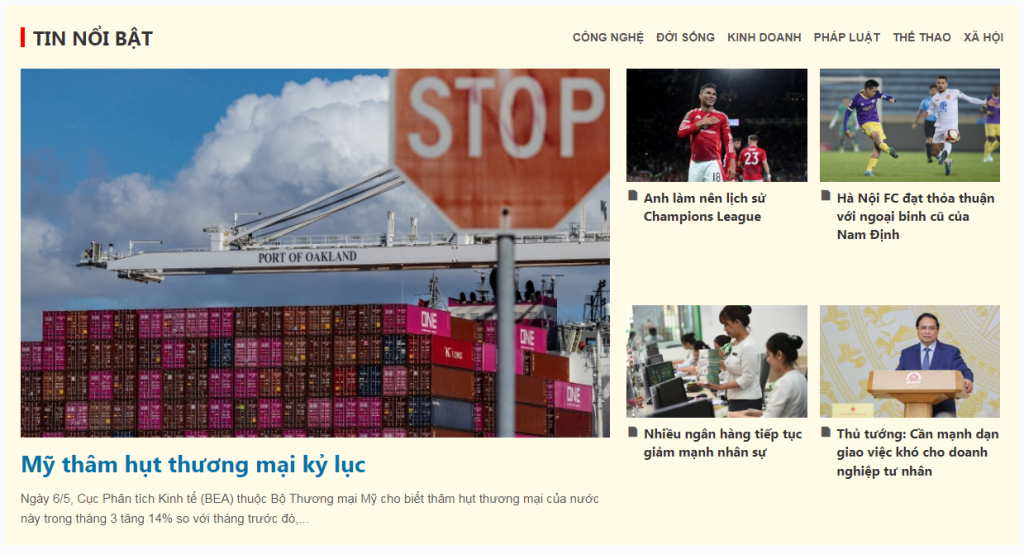Open article Anh làm nên lịch sử Champions League
The width and height of the screenshot is (1024, 555).
tap(705, 207)
